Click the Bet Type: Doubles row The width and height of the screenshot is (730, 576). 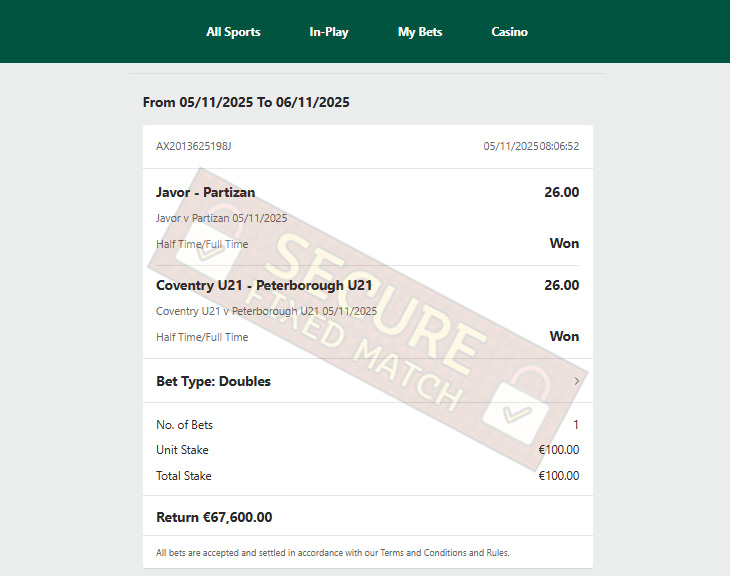click(368, 381)
